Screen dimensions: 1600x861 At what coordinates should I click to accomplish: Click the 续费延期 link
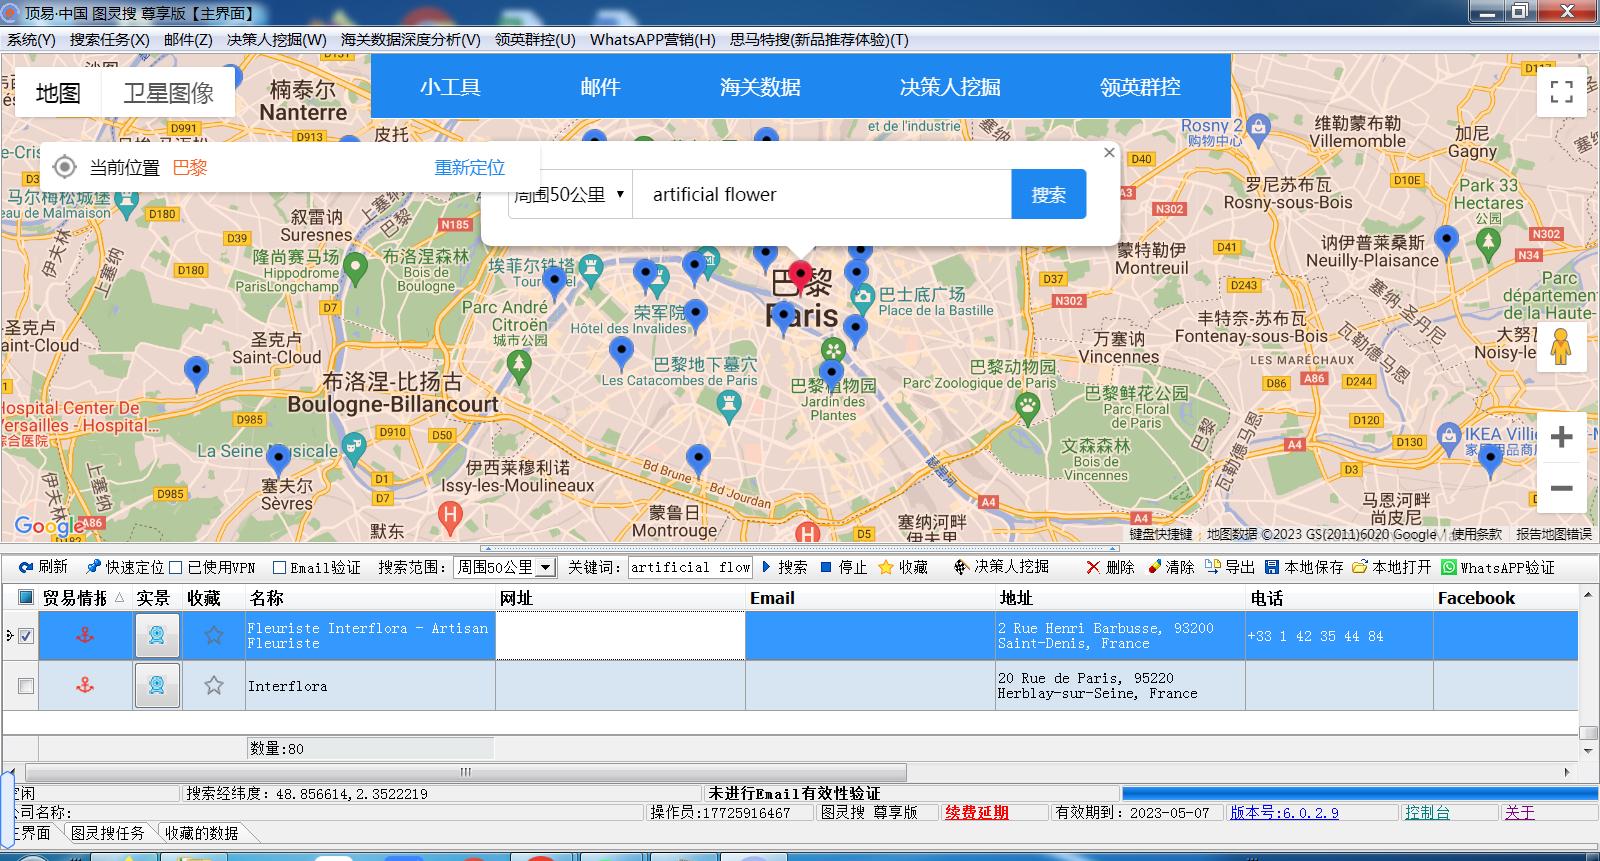click(x=977, y=813)
